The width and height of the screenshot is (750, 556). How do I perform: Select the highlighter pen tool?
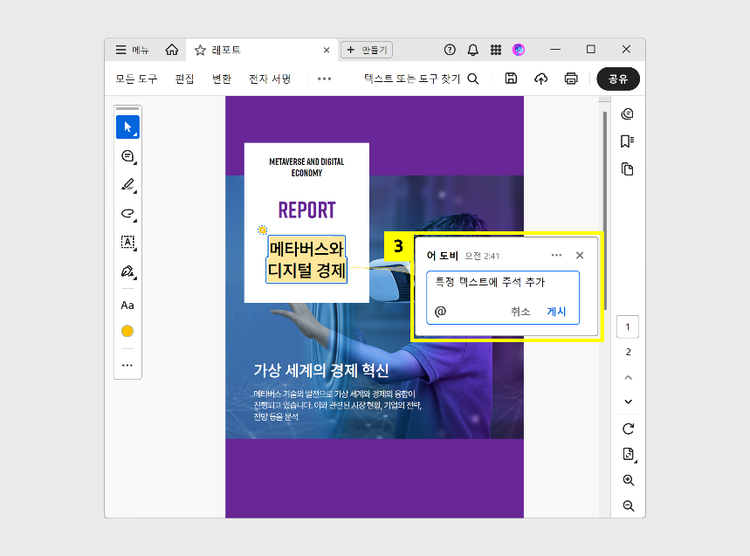click(x=127, y=185)
